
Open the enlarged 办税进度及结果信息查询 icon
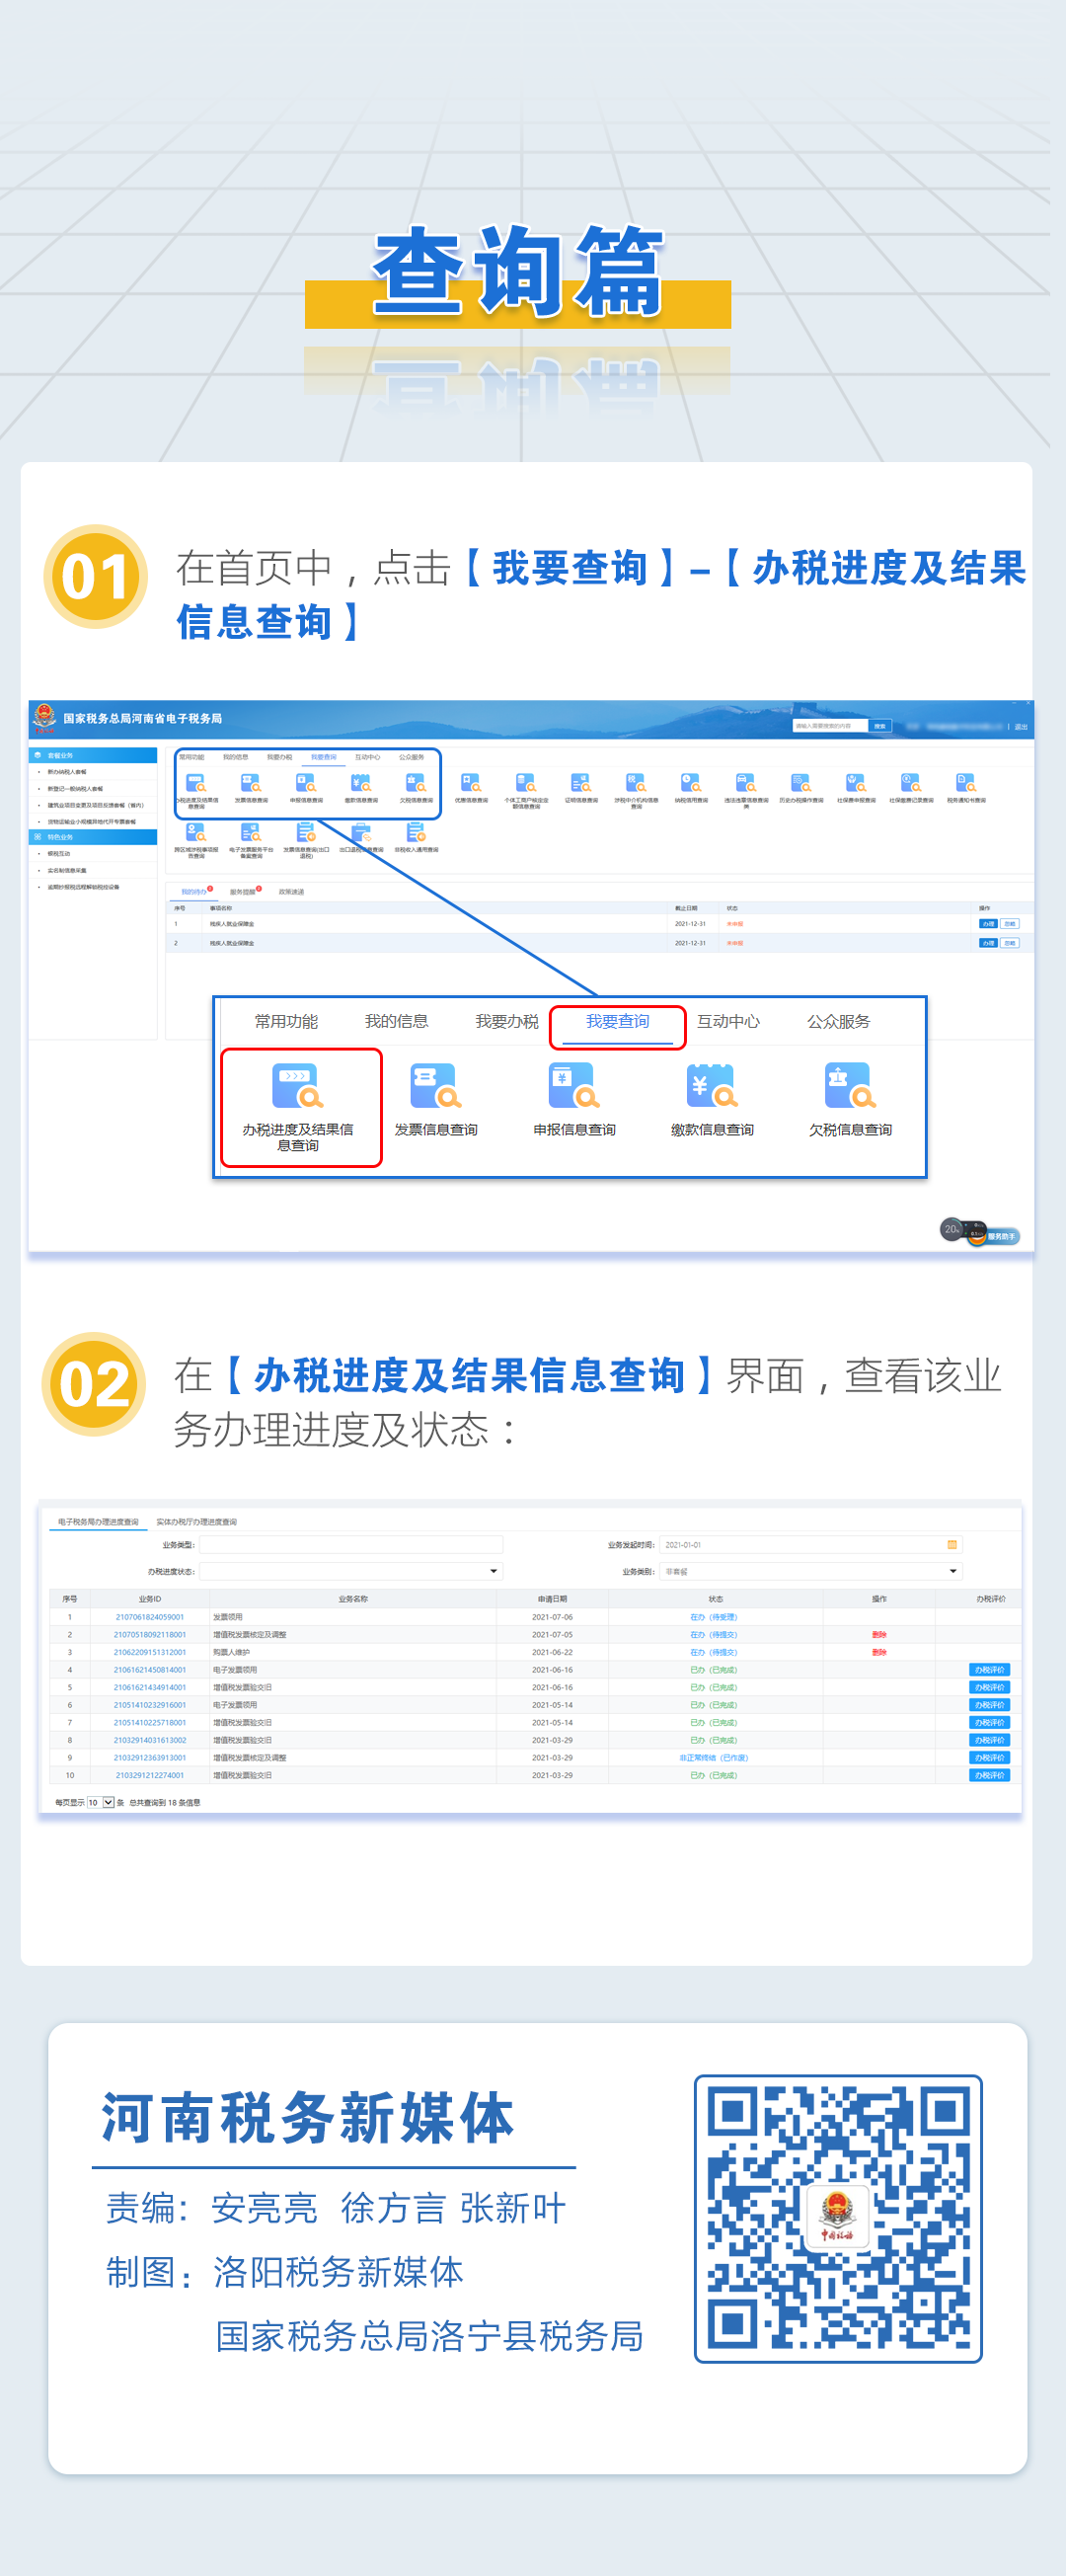(297, 1087)
